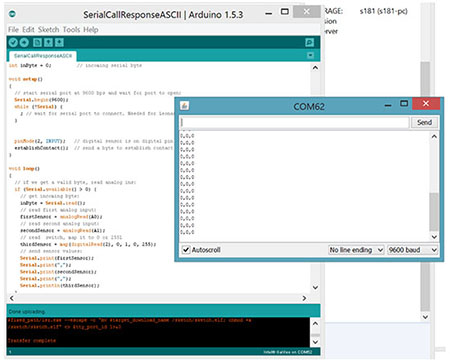This screenshot has height=360, width=450.
Task: Click the serial monitor text input field
Action: [294, 122]
